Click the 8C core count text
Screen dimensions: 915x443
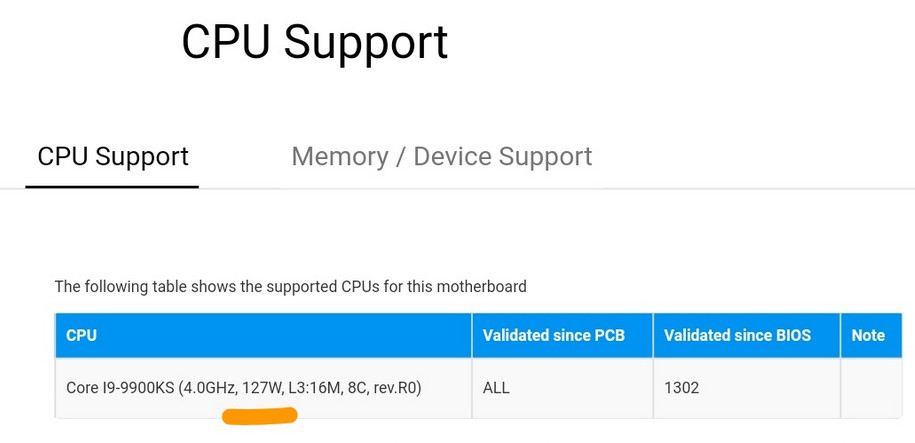(357, 387)
